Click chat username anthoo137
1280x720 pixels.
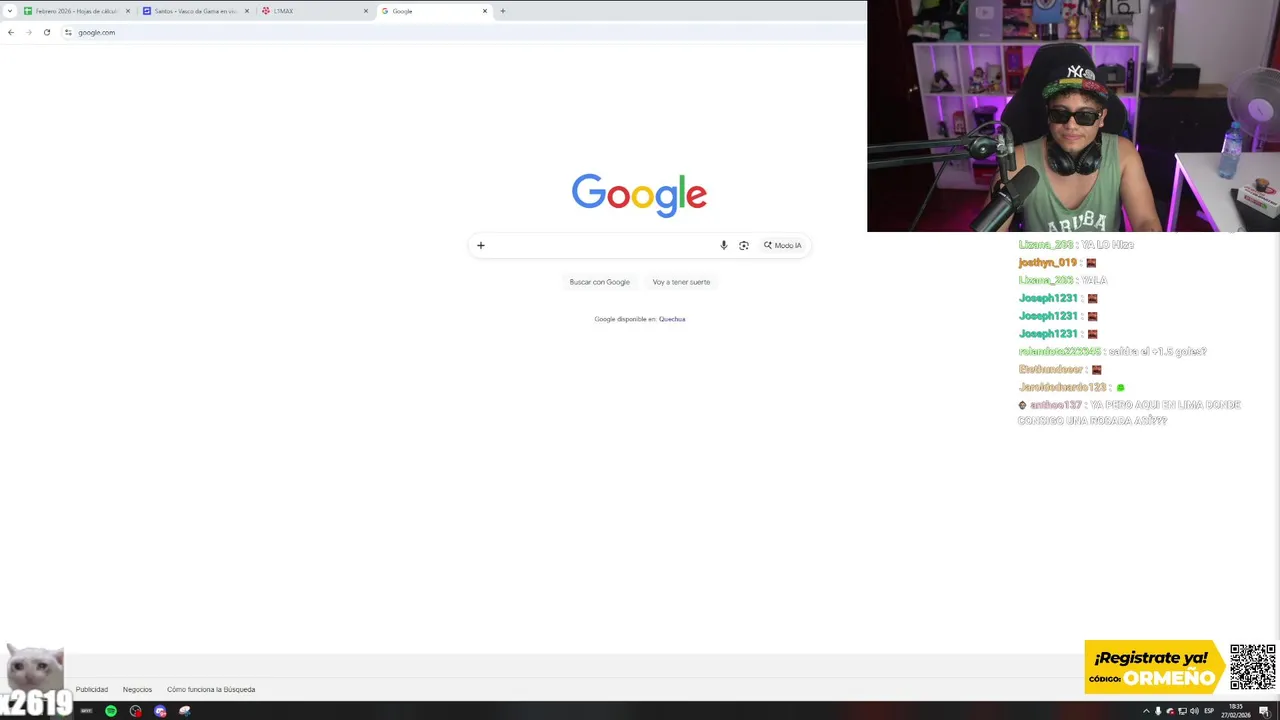coord(1056,405)
